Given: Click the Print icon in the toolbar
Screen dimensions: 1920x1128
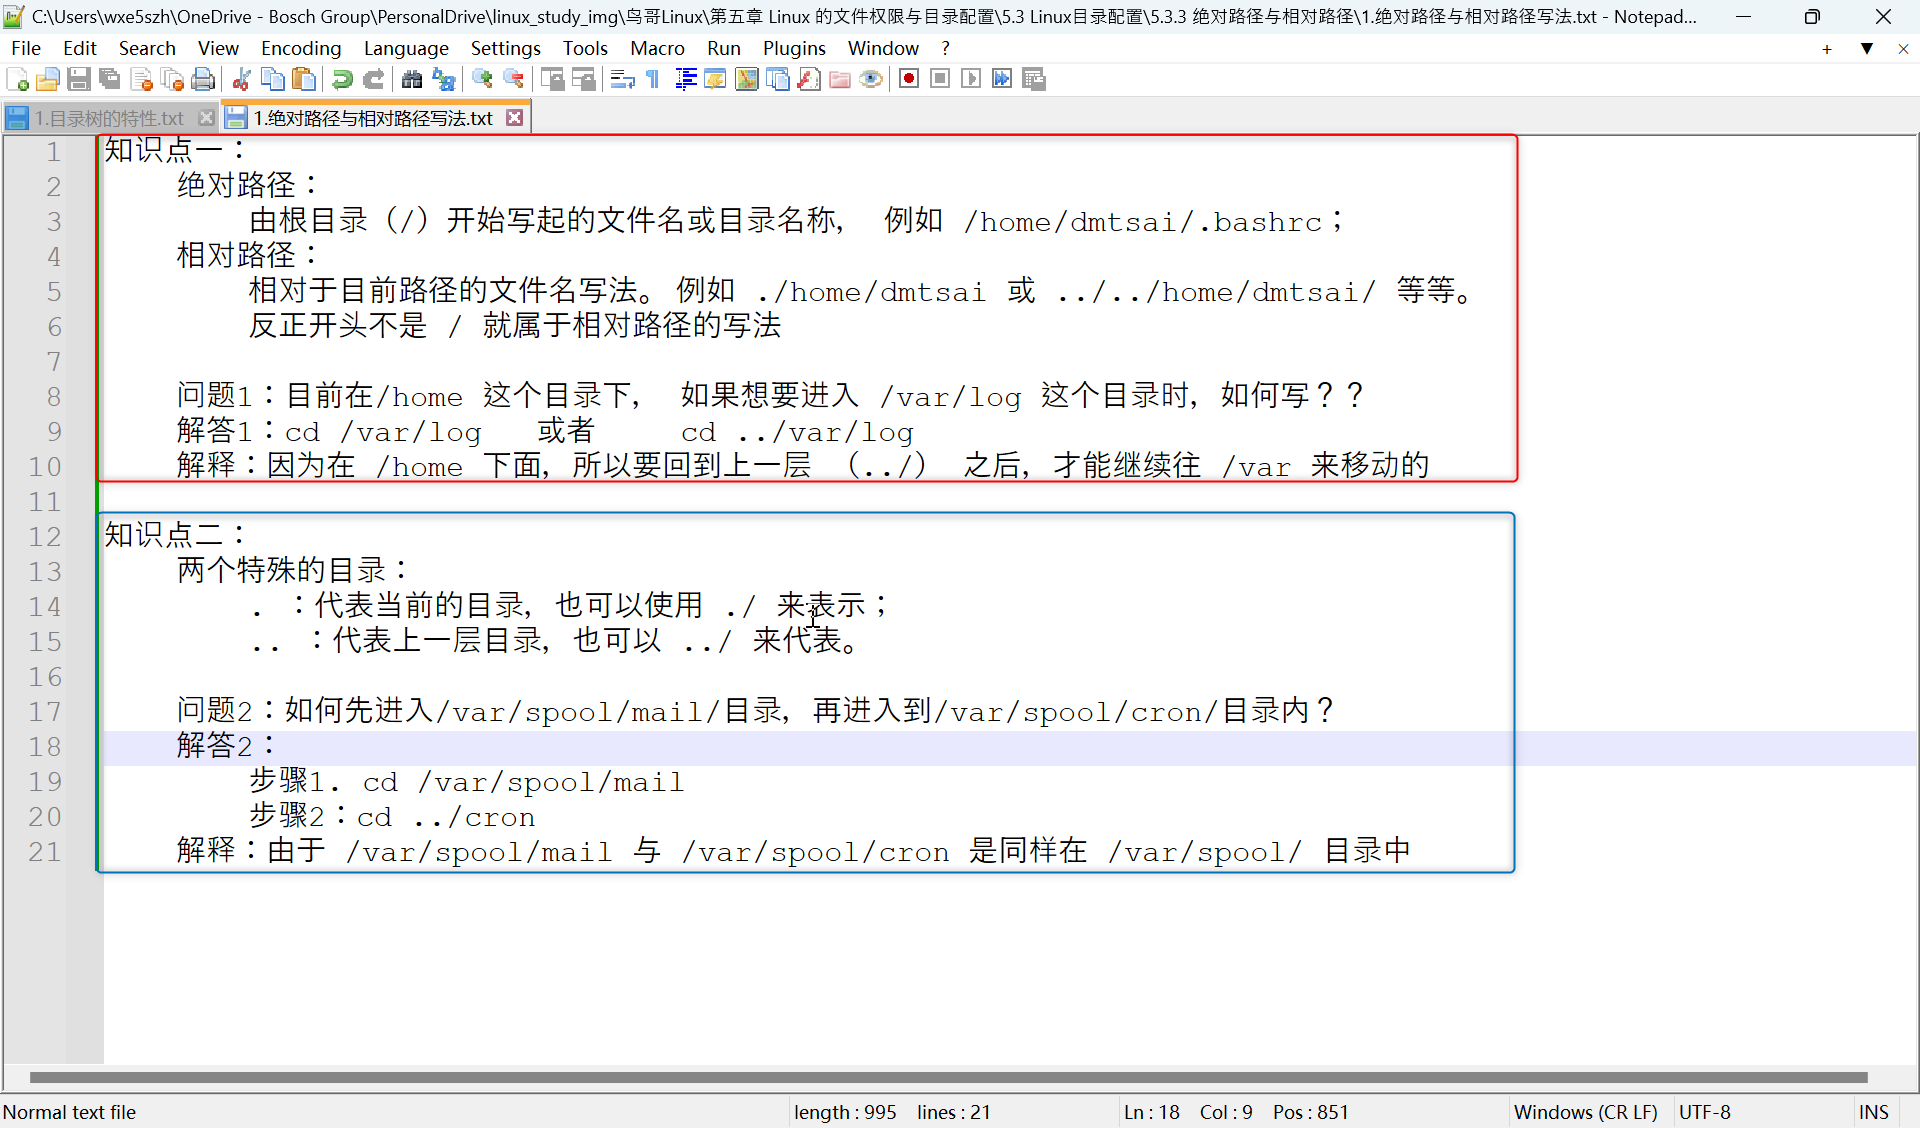Looking at the screenshot, I should point(203,80).
